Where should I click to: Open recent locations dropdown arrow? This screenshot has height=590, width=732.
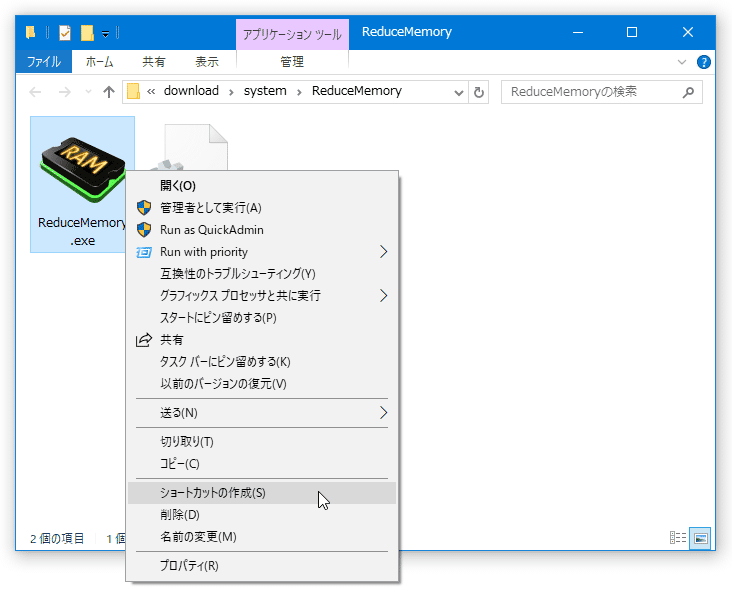[88, 91]
